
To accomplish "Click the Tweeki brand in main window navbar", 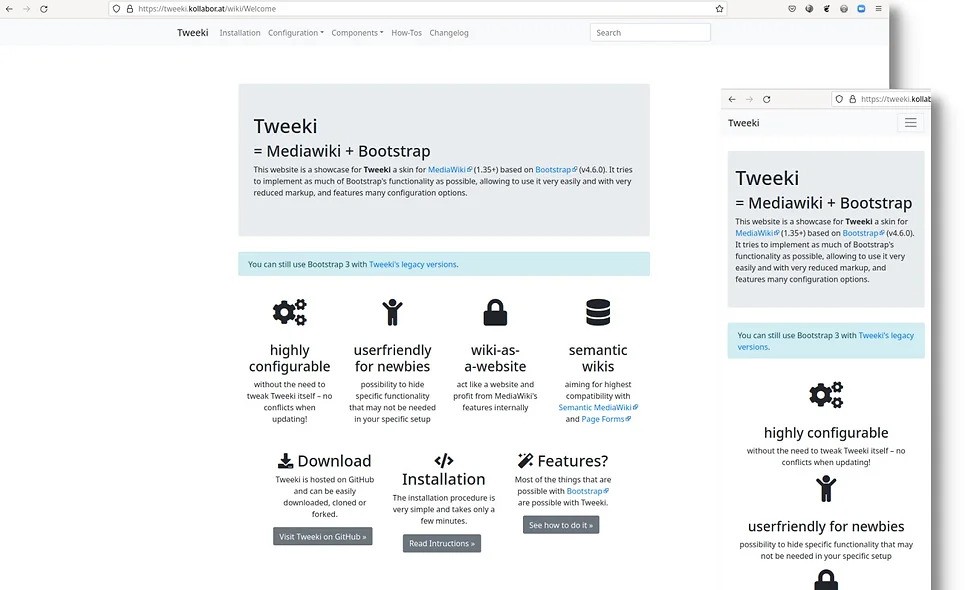I will click(x=193, y=33).
